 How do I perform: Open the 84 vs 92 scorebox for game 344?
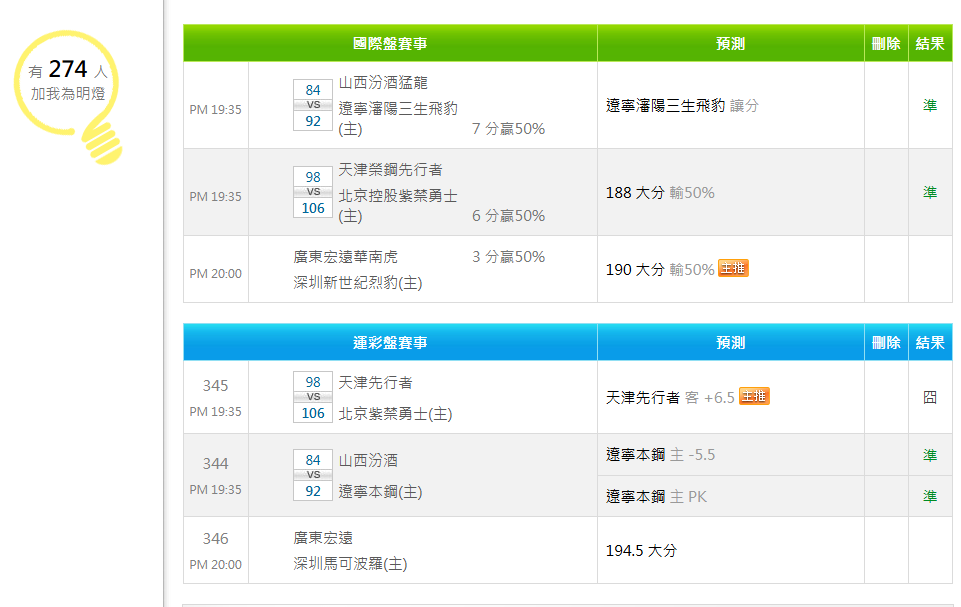click(313, 475)
